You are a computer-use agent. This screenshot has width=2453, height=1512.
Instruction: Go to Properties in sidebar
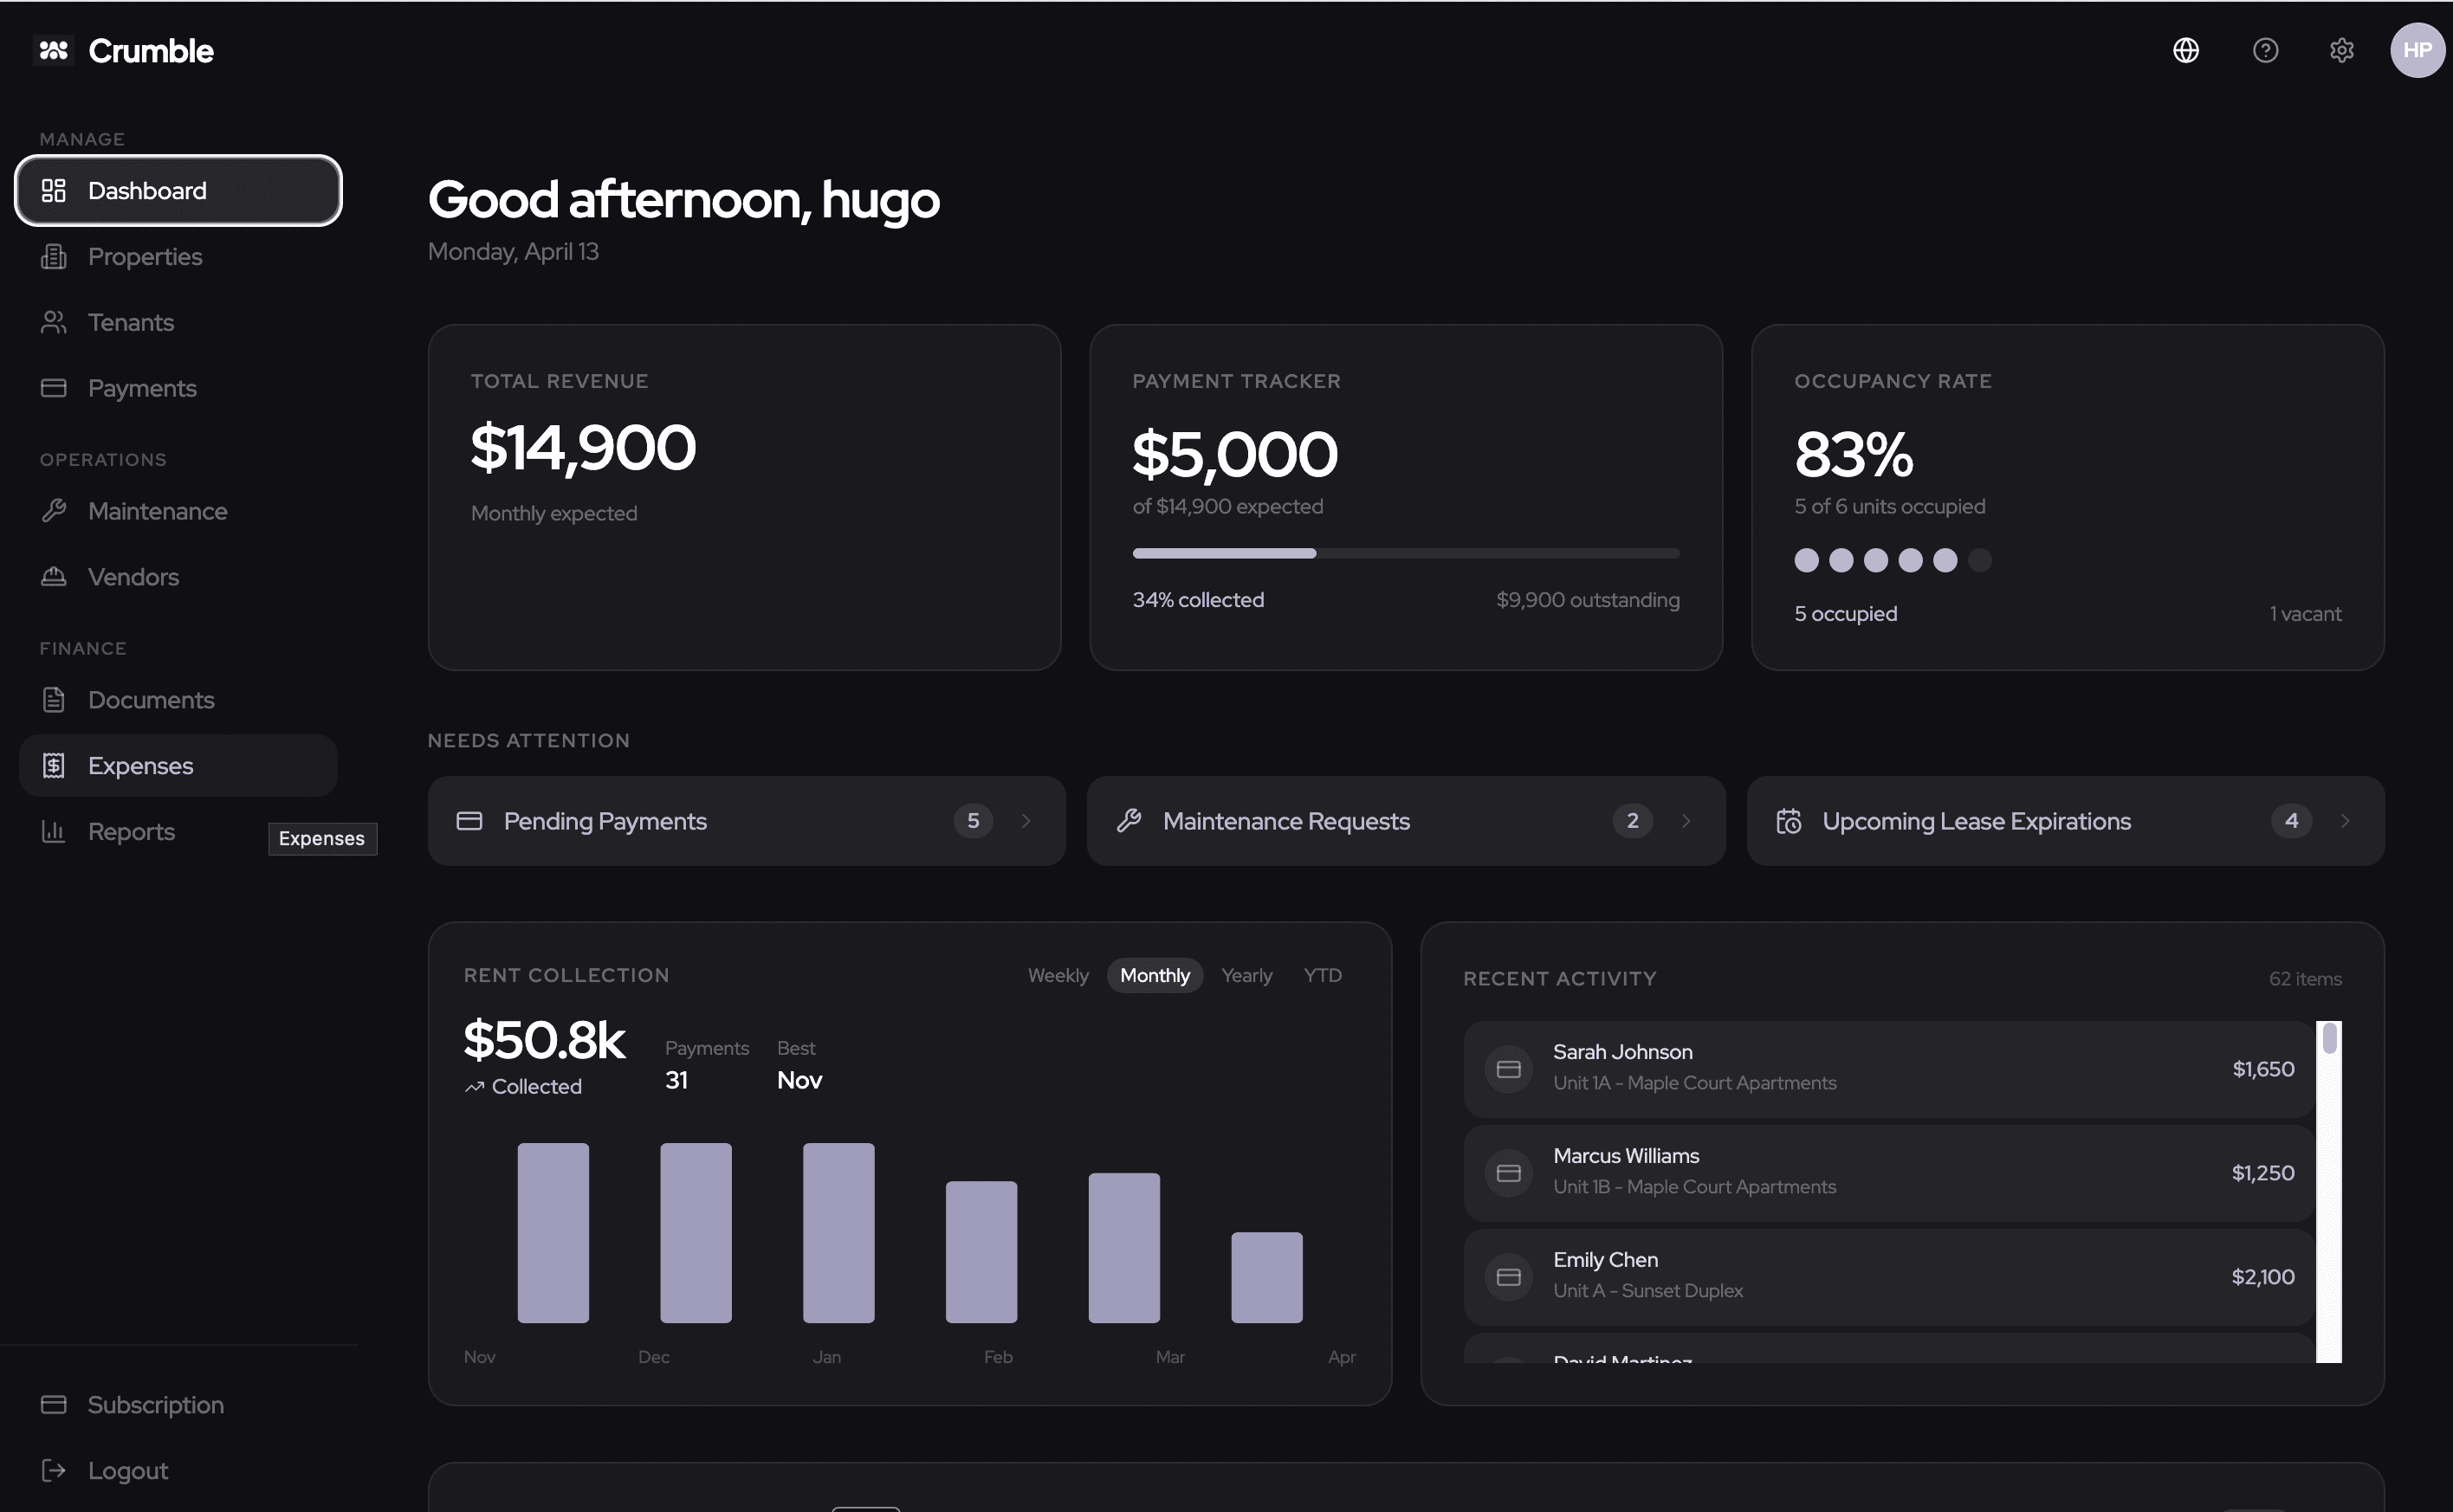coord(145,257)
